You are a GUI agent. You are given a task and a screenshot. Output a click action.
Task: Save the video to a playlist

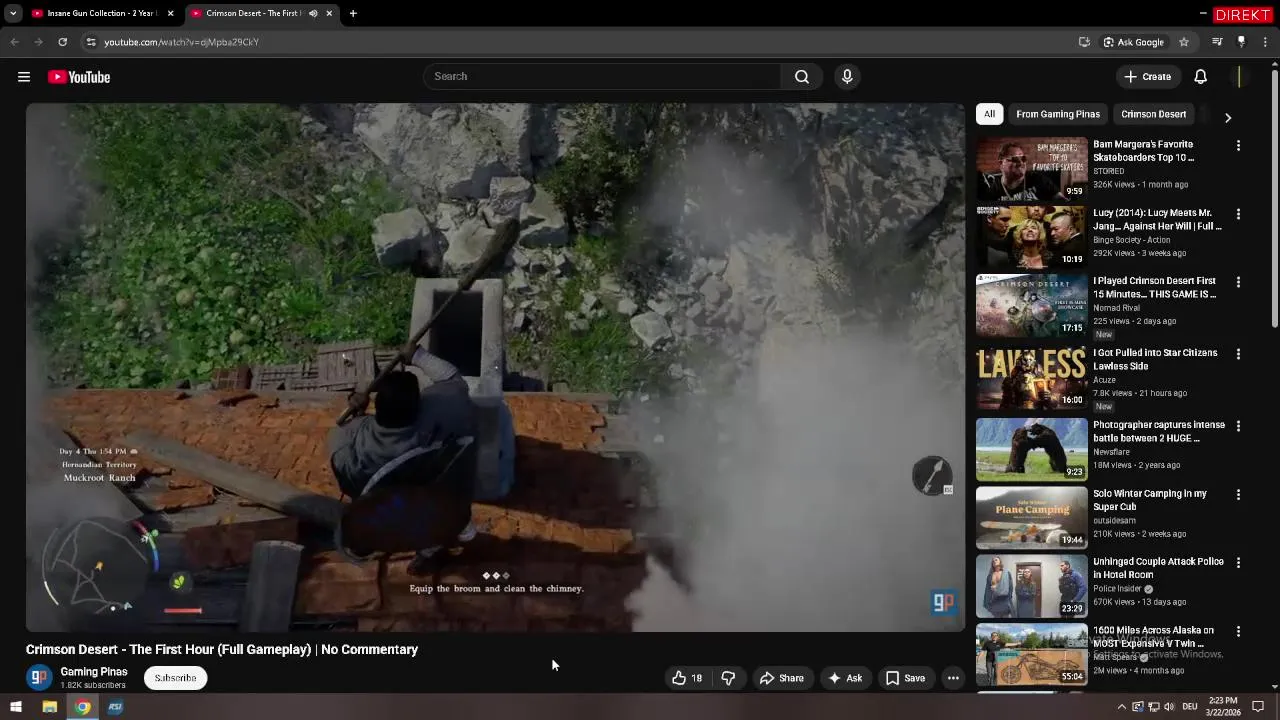[x=905, y=678]
